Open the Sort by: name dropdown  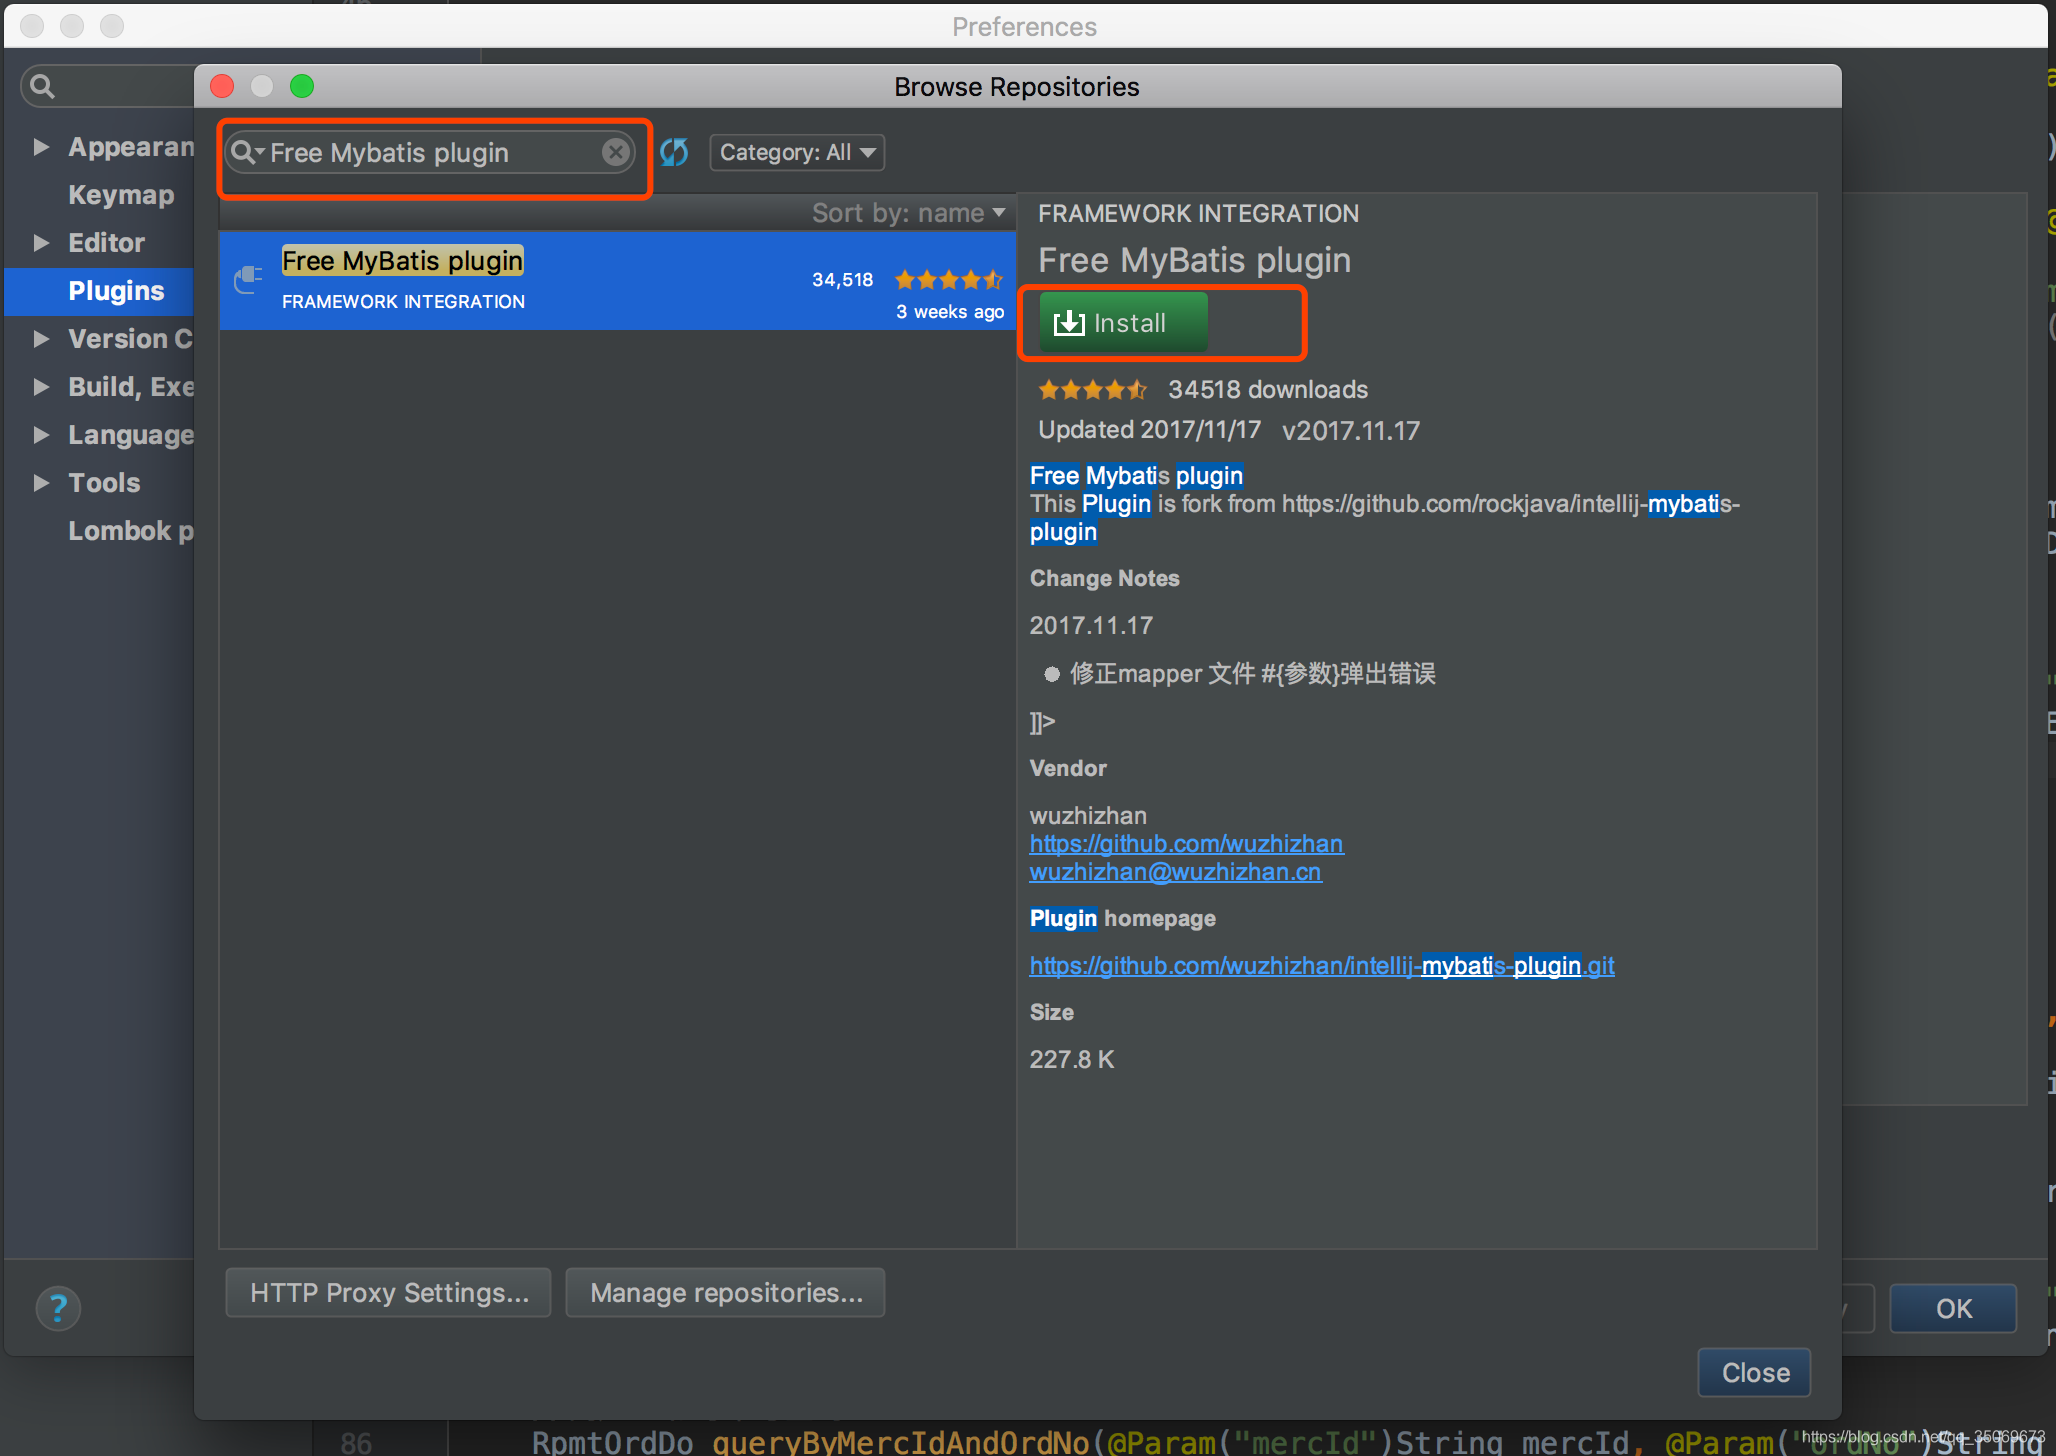point(908,213)
